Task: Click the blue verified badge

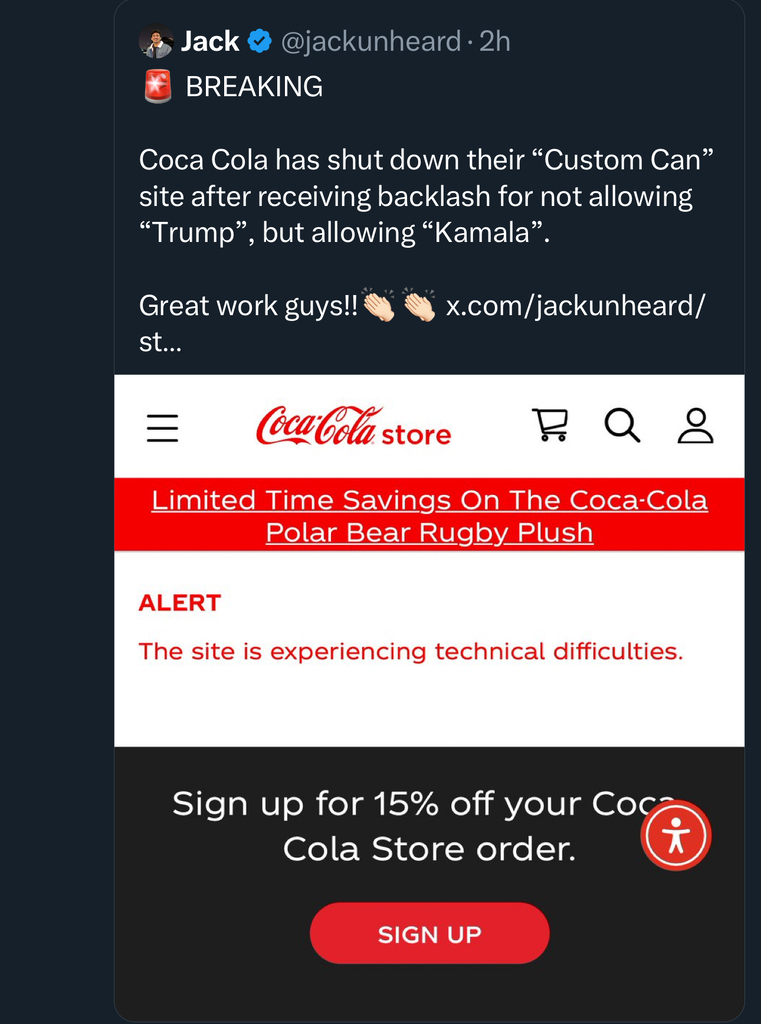Action: (x=259, y=42)
